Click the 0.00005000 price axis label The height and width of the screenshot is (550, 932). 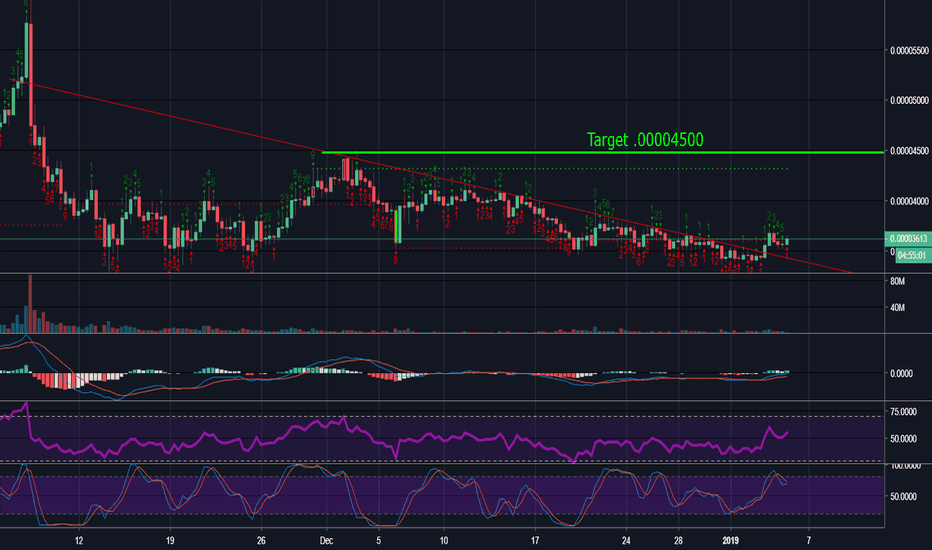(x=909, y=100)
